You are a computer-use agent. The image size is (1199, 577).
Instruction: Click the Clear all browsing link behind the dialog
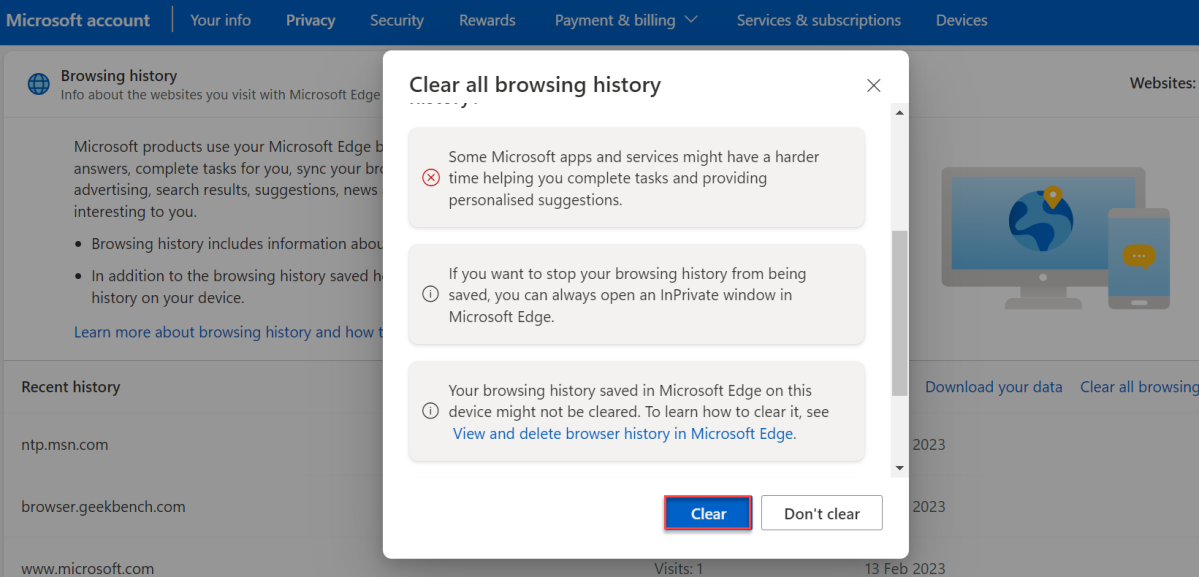[x=1139, y=387]
